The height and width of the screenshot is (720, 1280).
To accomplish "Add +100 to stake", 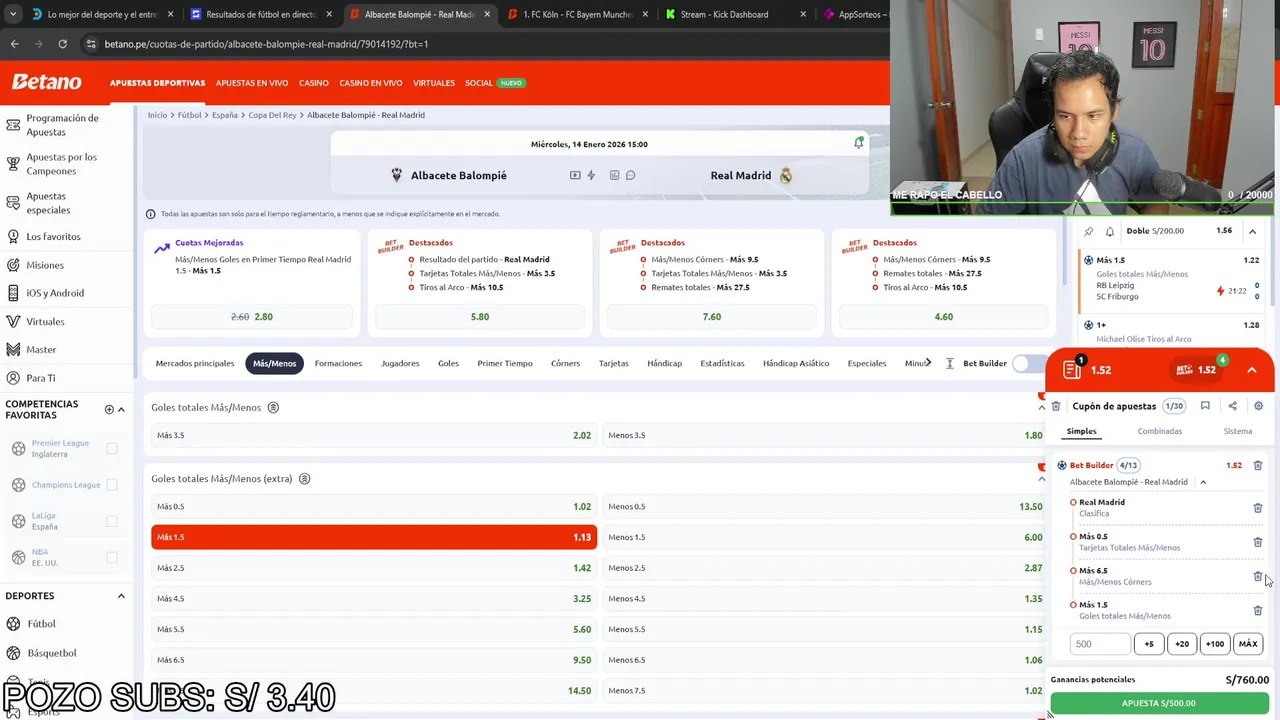I will (x=1214, y=644).
